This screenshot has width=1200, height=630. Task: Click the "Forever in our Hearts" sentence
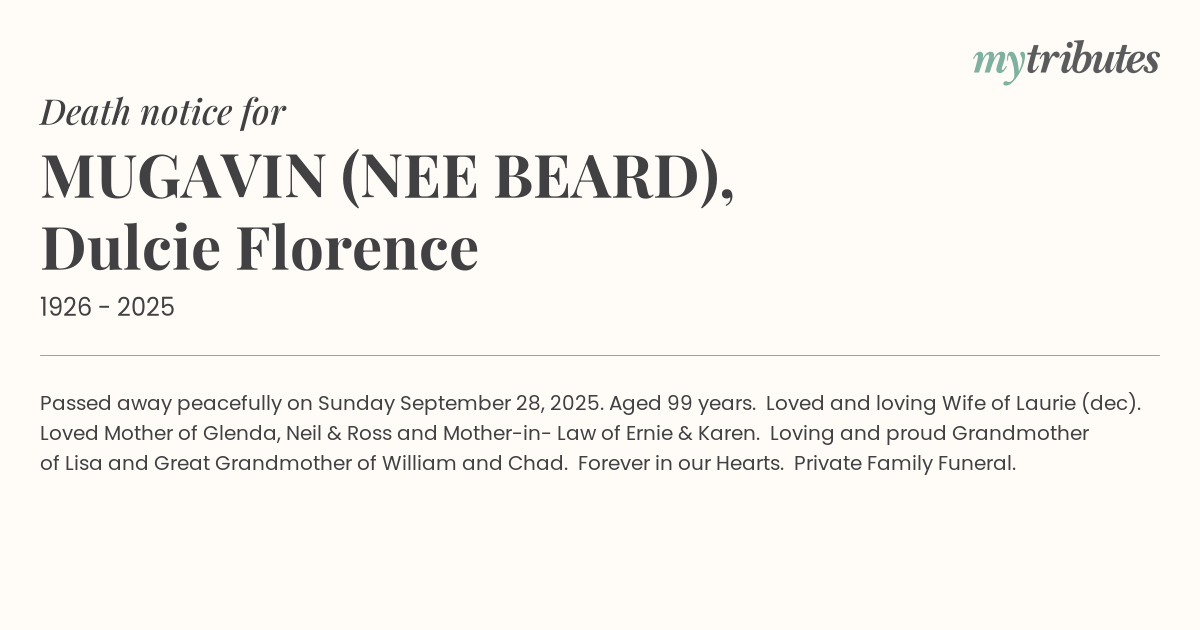tap(680, 464)
